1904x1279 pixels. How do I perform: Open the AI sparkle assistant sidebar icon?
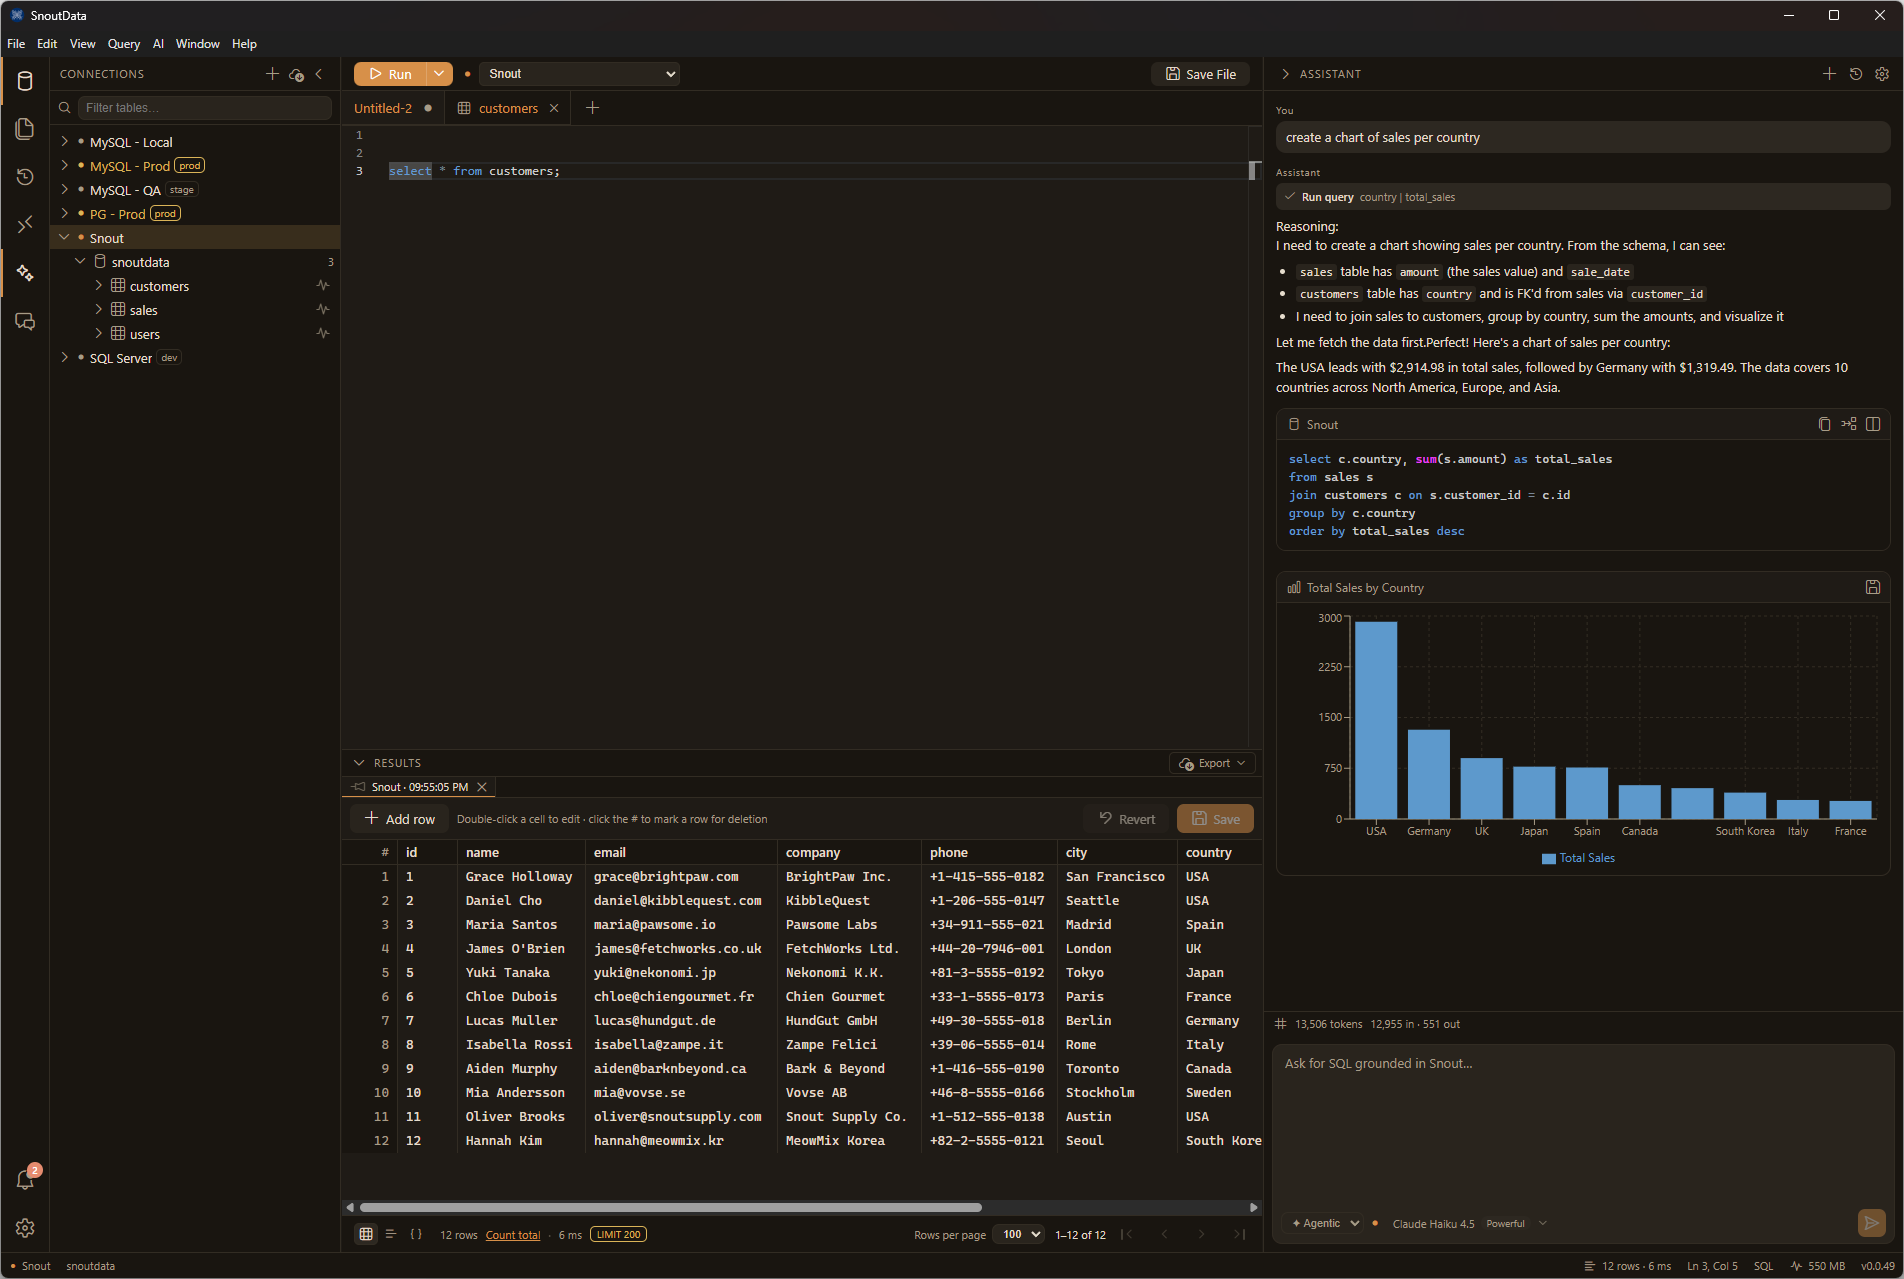(x=25, y=273)
